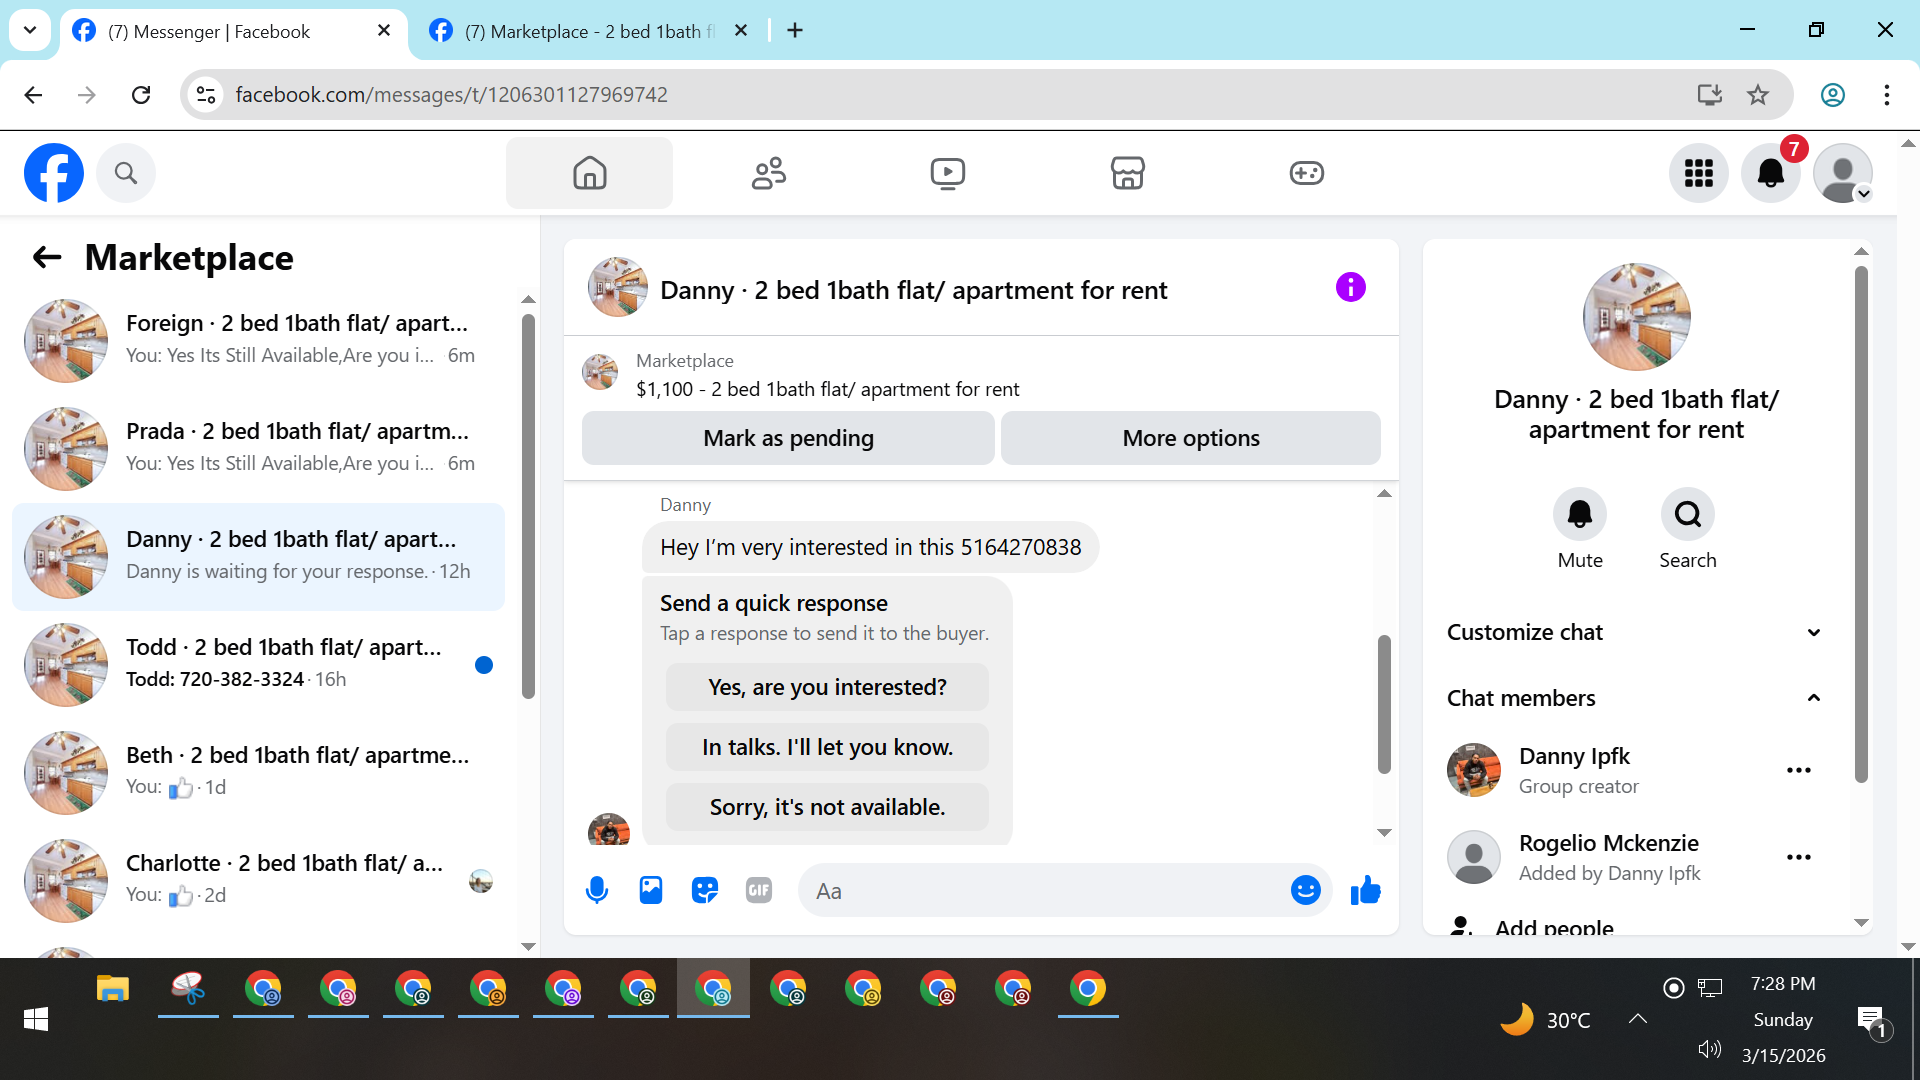Open the Gaming tab
The height and width of the screenshot is (1080, 1920).
tap(1306, 173)
